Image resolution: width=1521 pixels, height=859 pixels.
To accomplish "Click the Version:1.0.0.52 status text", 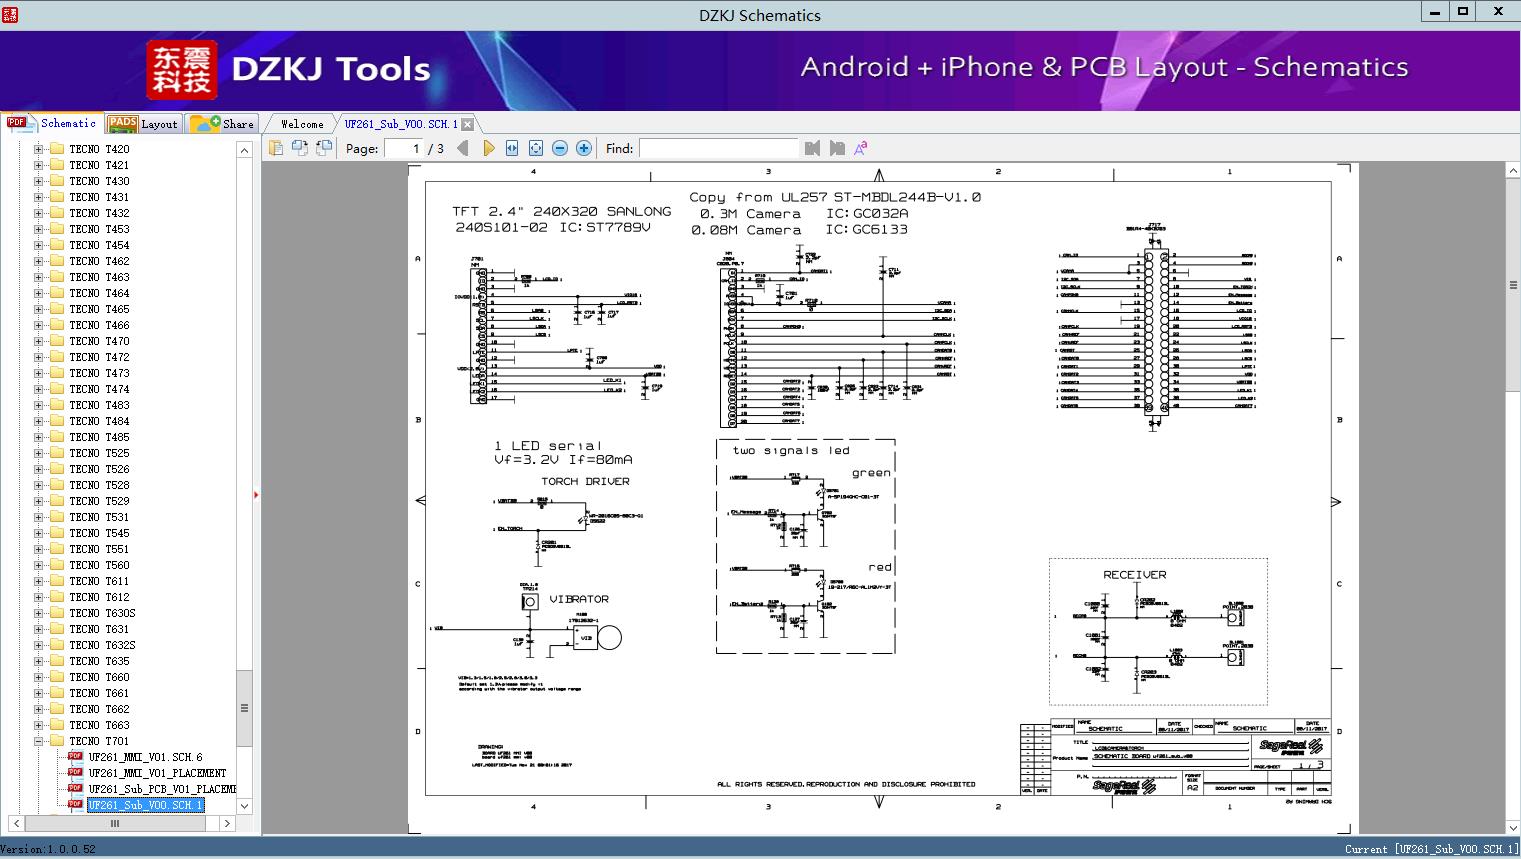I will click(x=49, y=849).
